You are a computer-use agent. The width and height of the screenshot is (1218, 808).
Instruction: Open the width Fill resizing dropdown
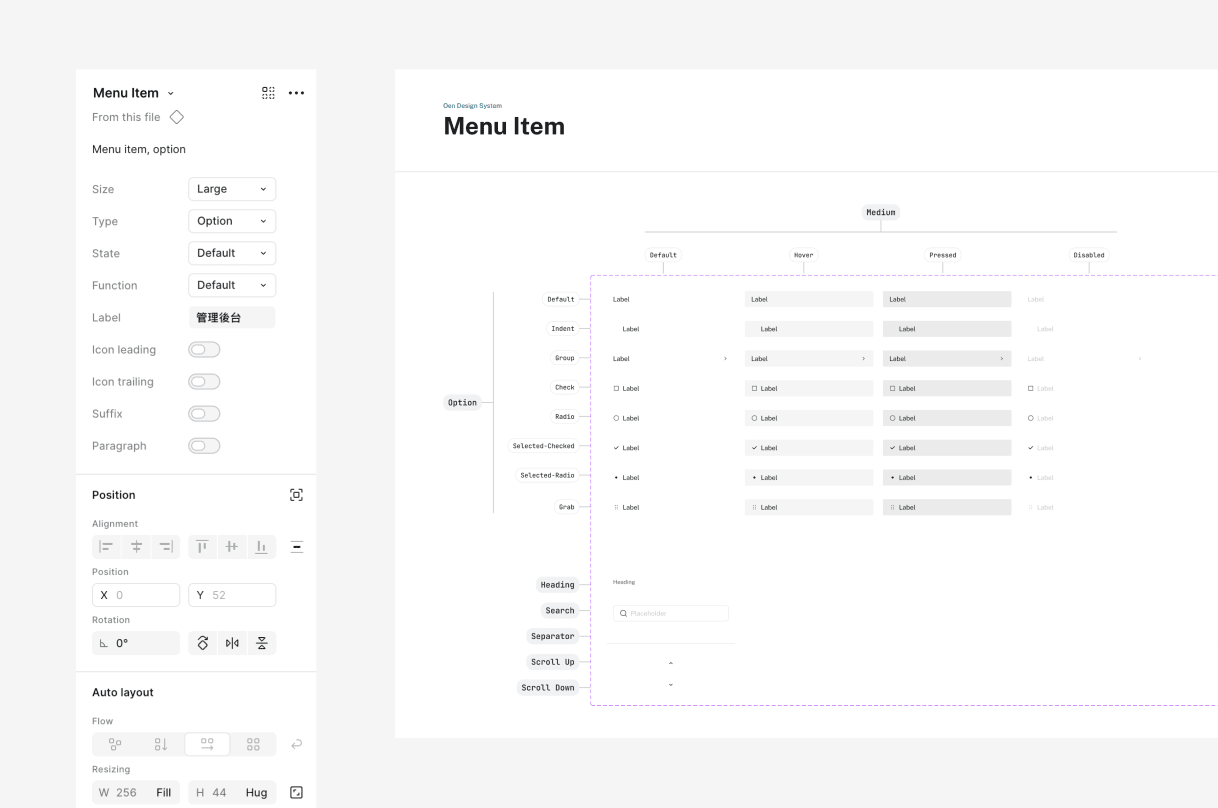(x=163, y=792)
